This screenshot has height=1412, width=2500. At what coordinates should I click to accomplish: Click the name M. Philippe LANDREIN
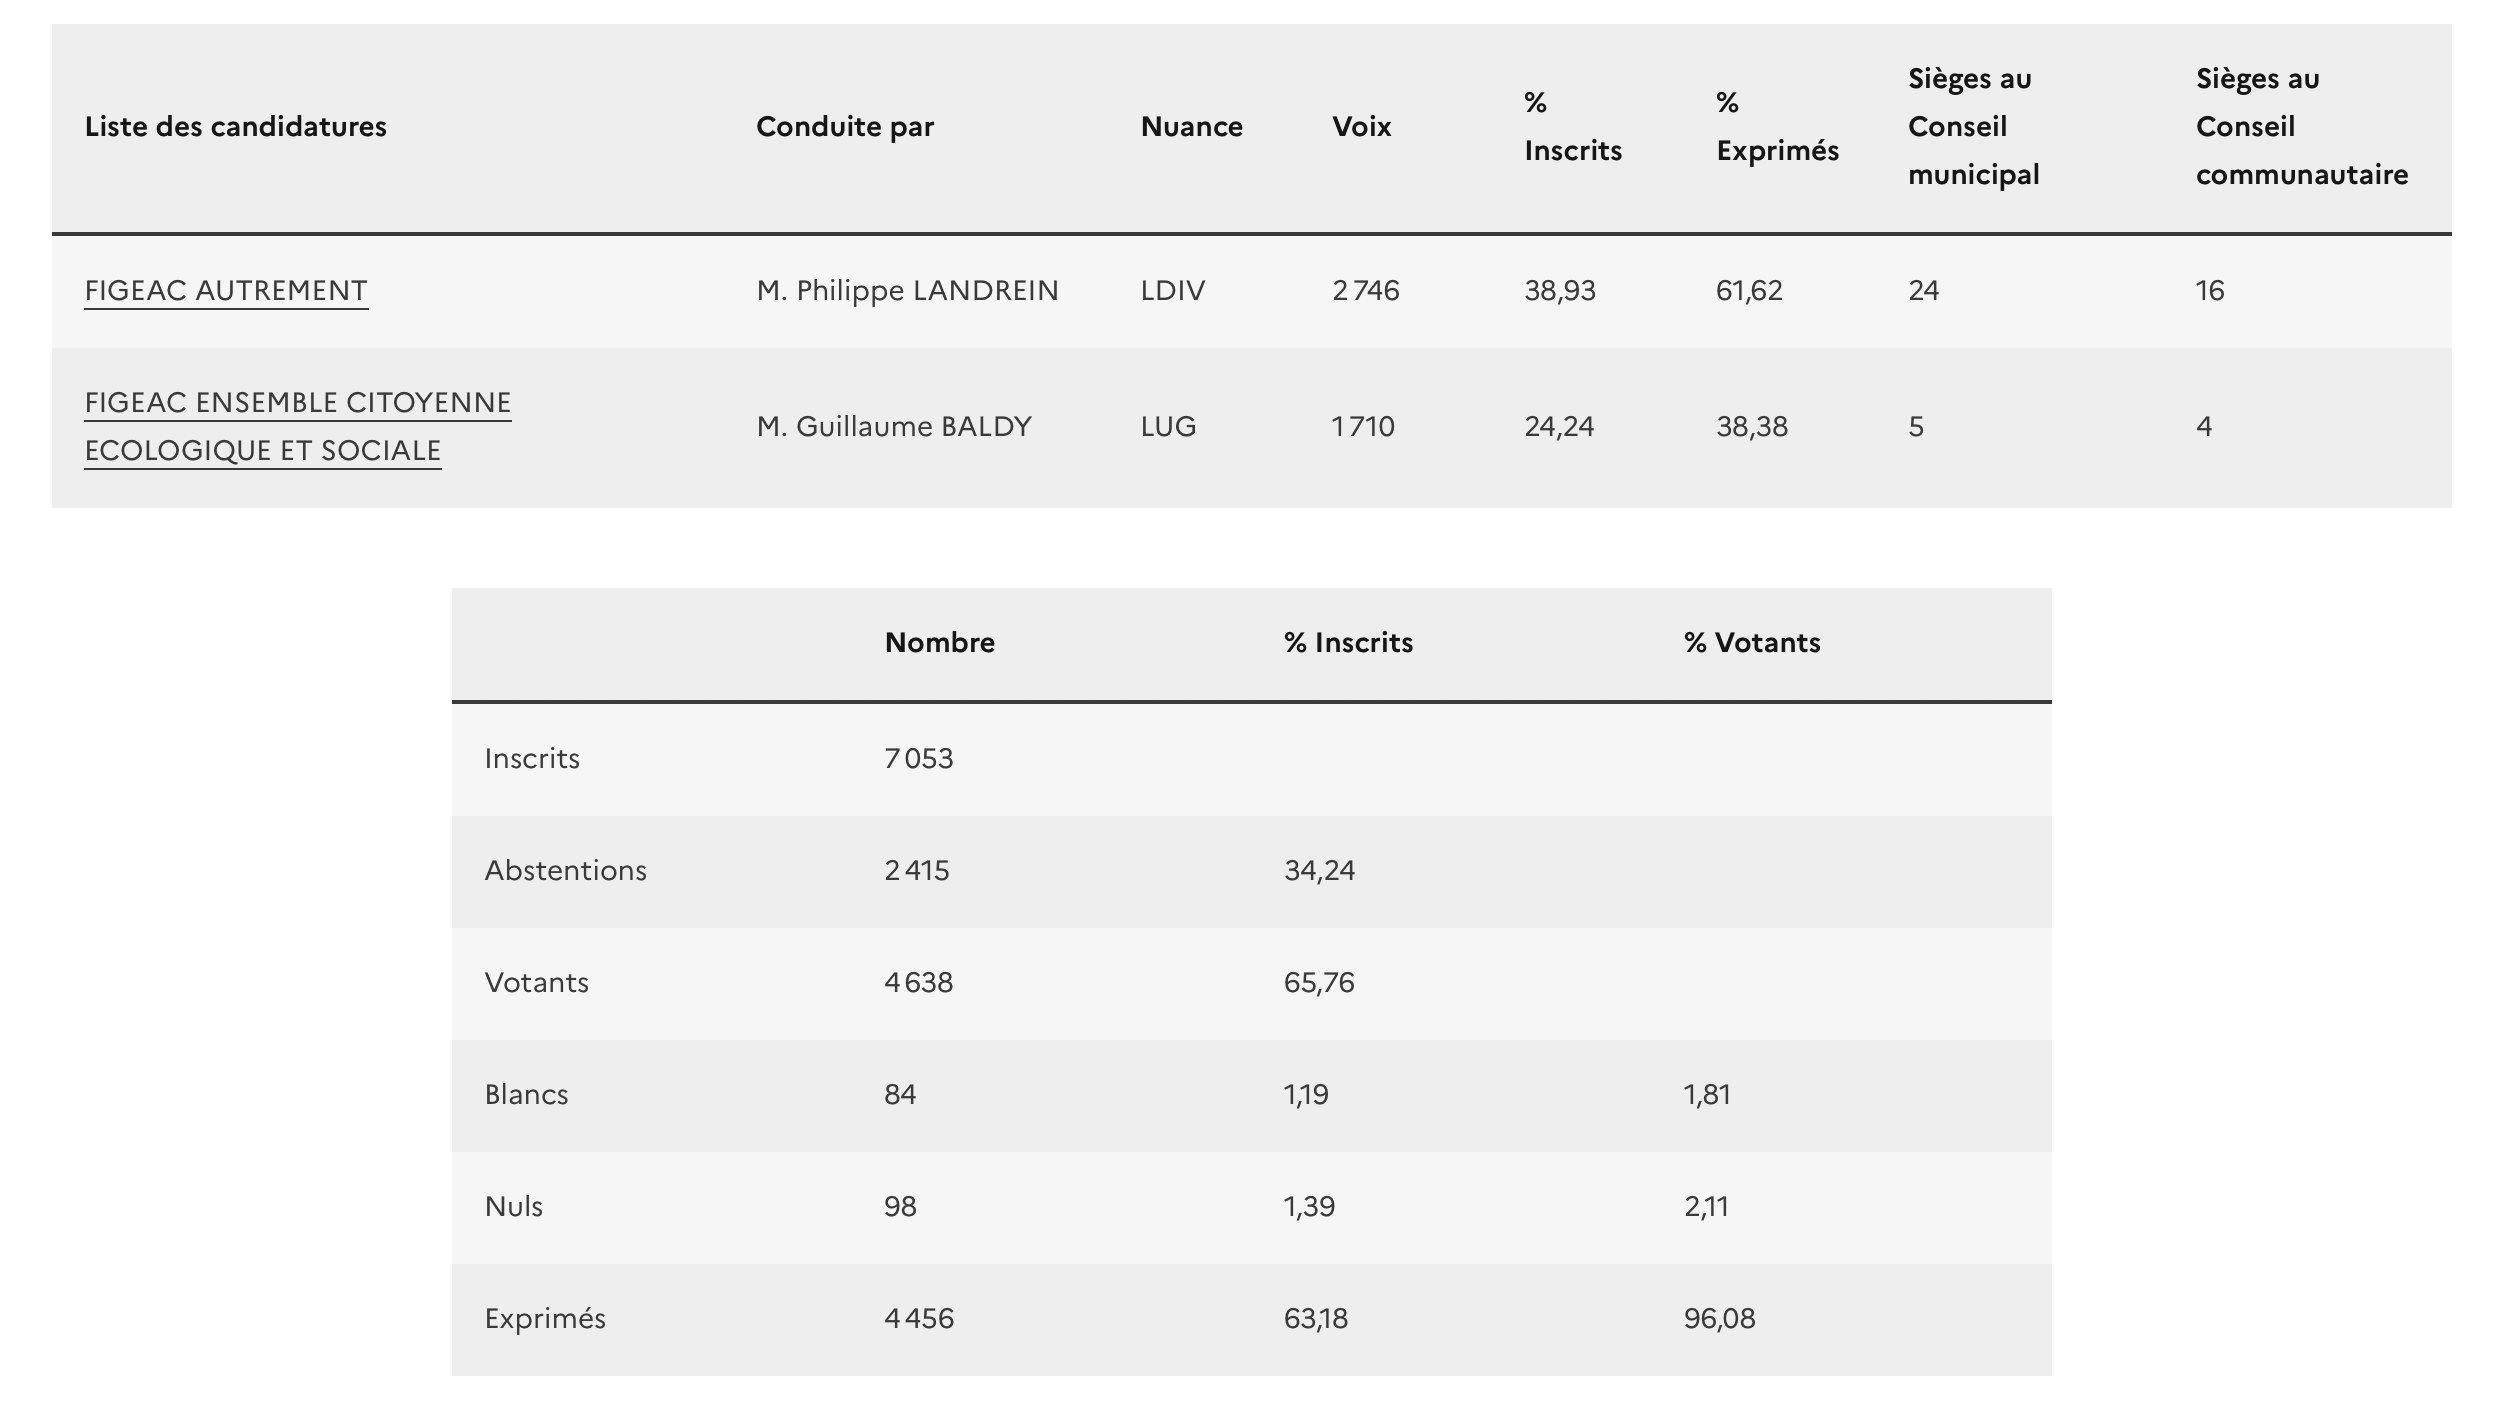tap(907, 290)
